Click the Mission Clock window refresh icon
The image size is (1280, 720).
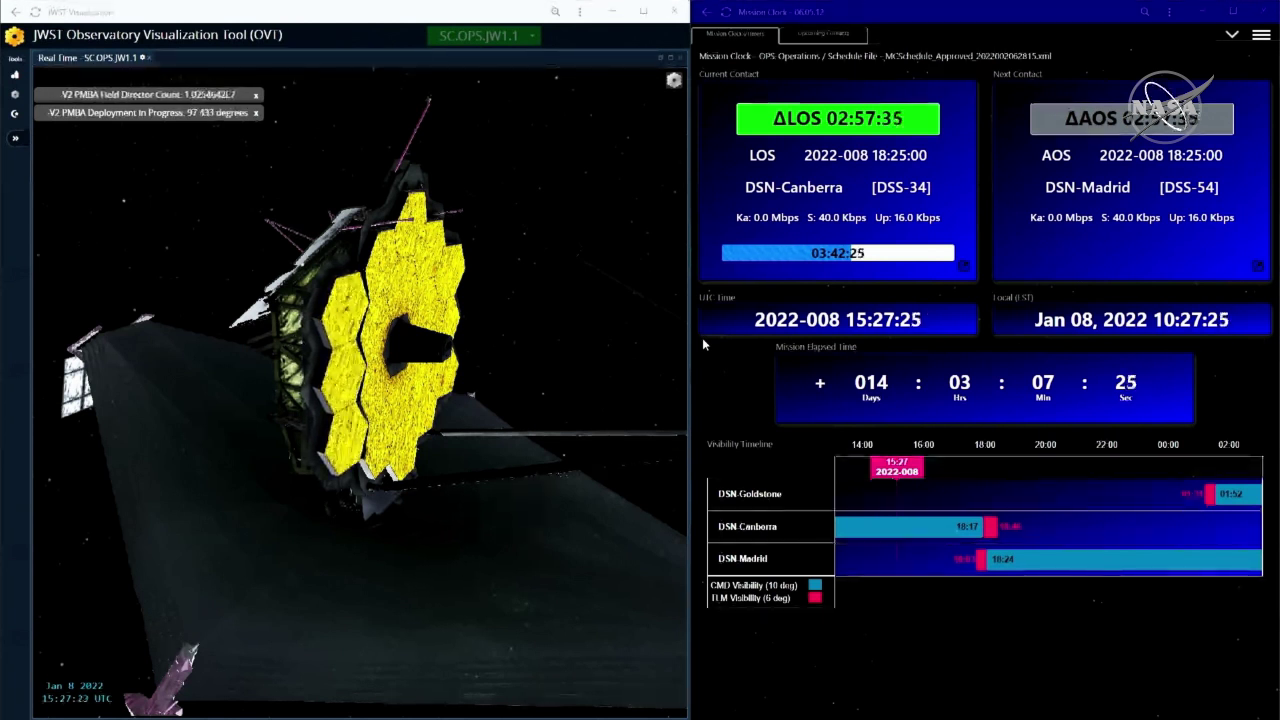pos(726,12)
